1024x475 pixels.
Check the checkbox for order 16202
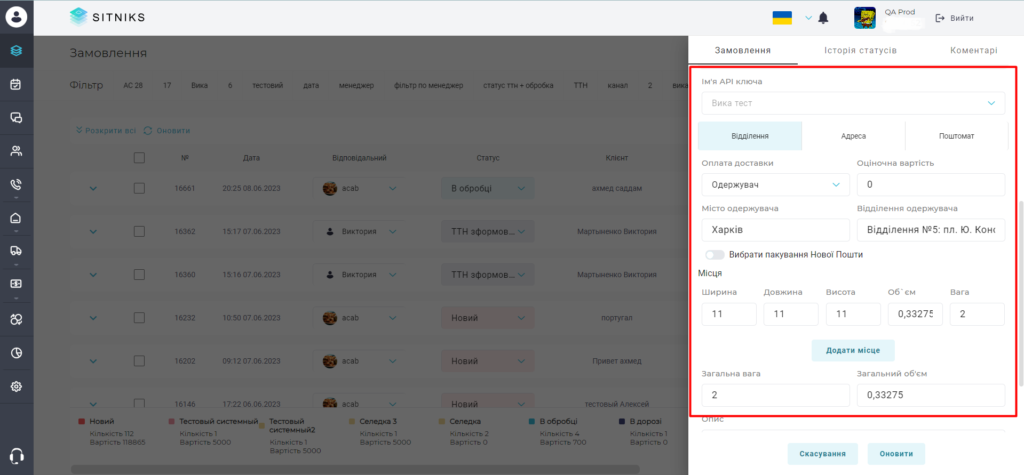[139, 361]
